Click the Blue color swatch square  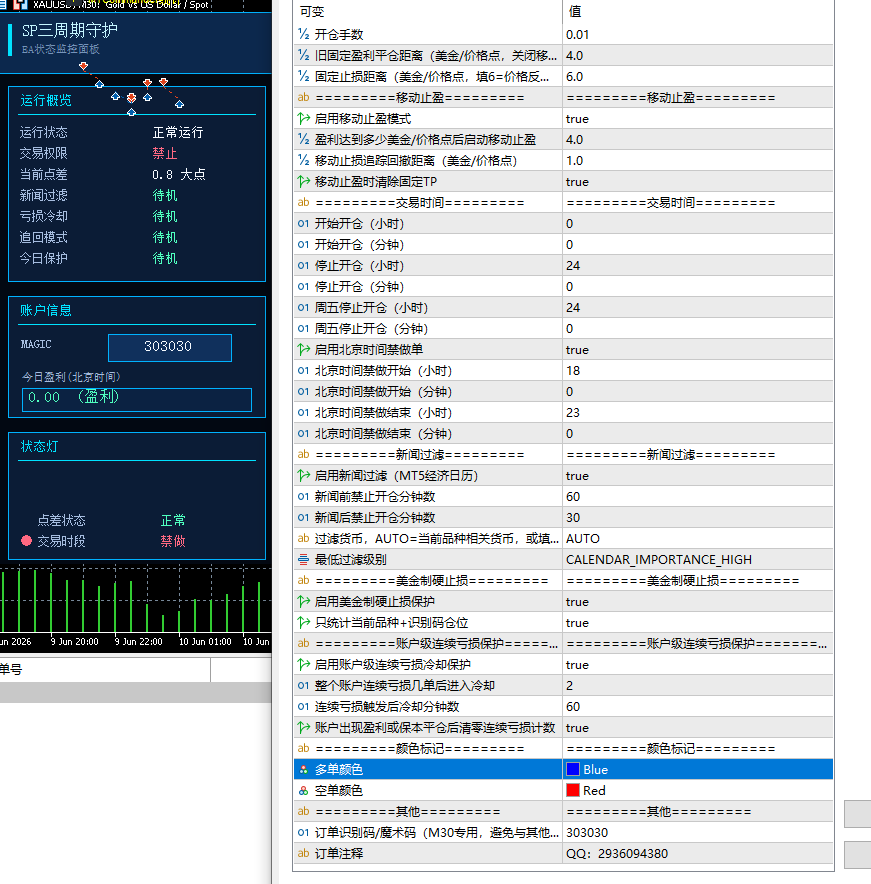(573, 769)
